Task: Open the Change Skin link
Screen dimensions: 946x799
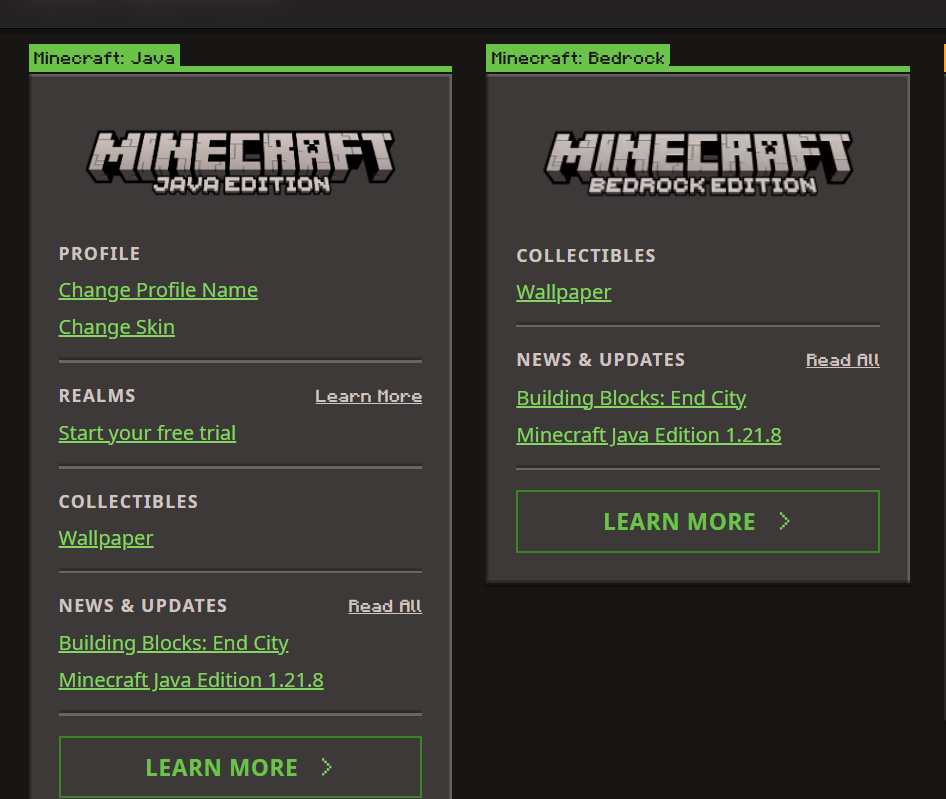Action: 116,327
